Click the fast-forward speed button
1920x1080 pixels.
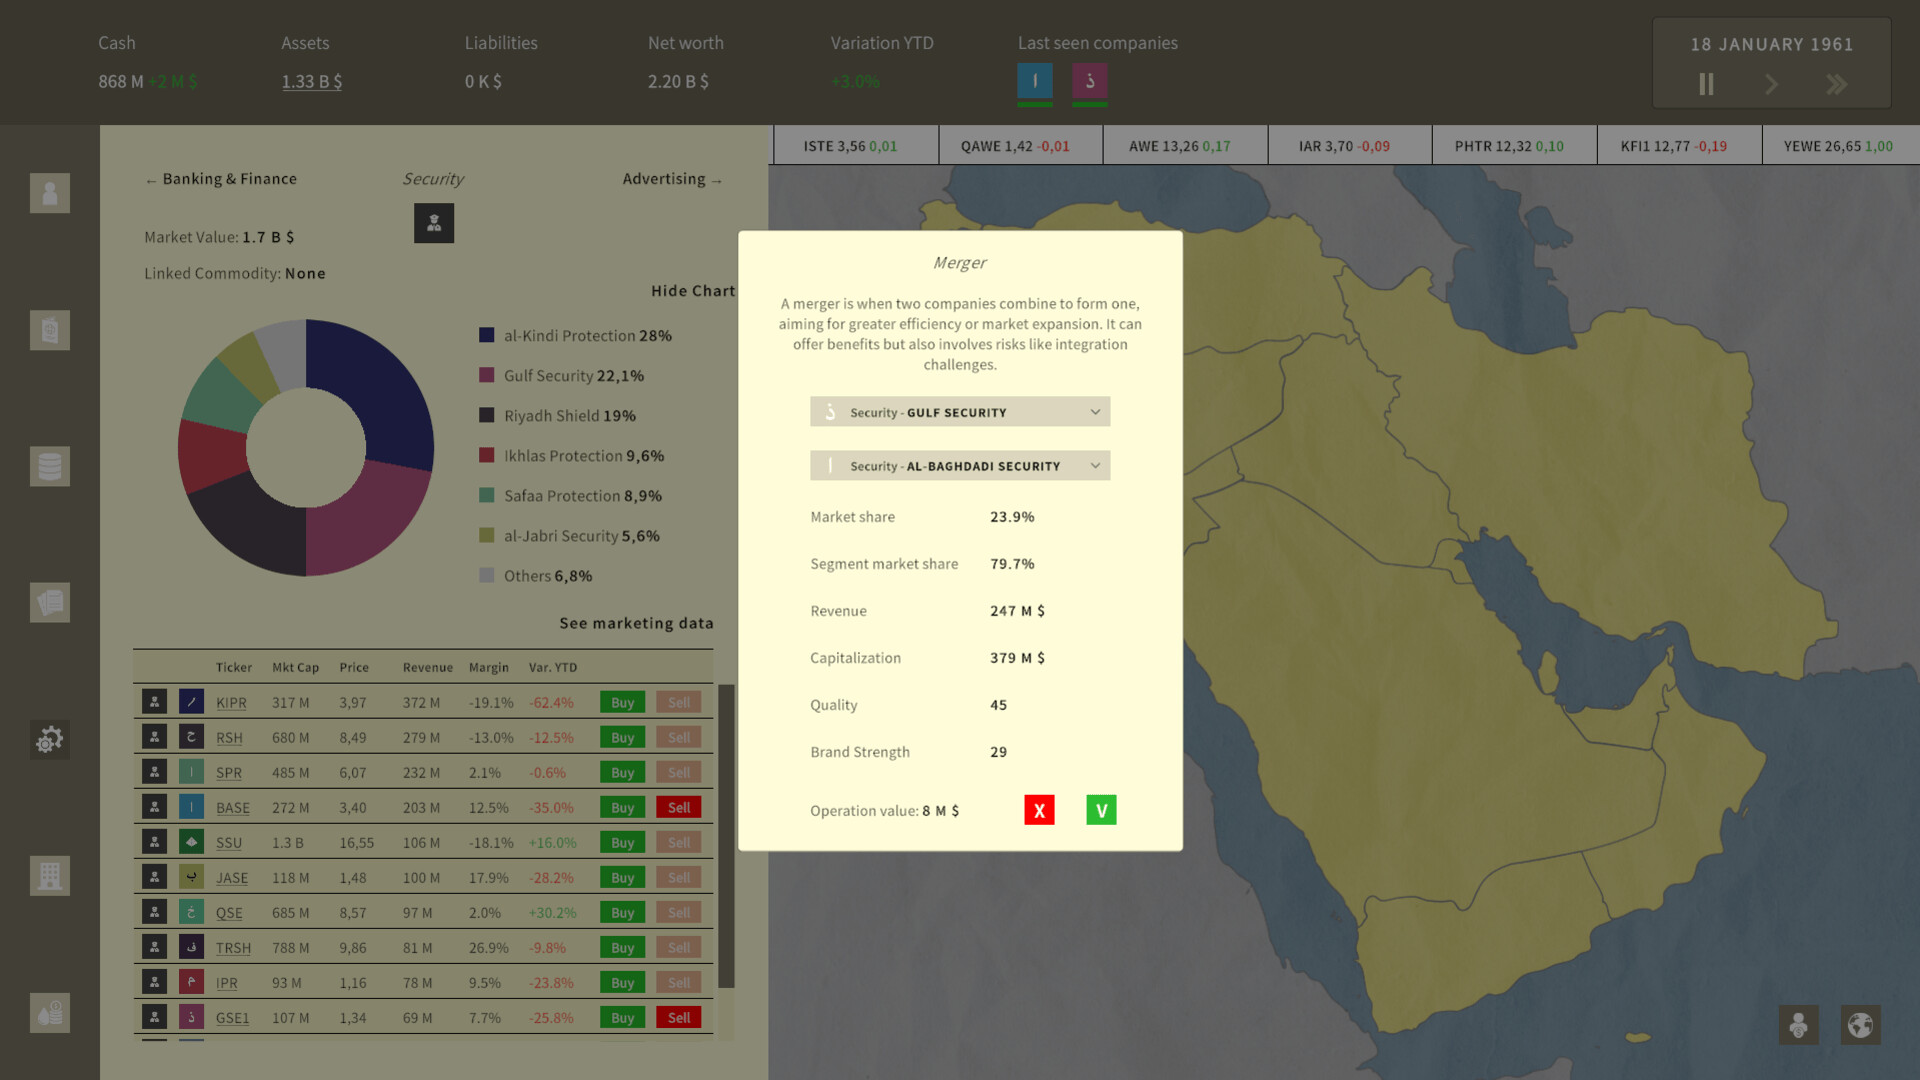(1837, 84)
